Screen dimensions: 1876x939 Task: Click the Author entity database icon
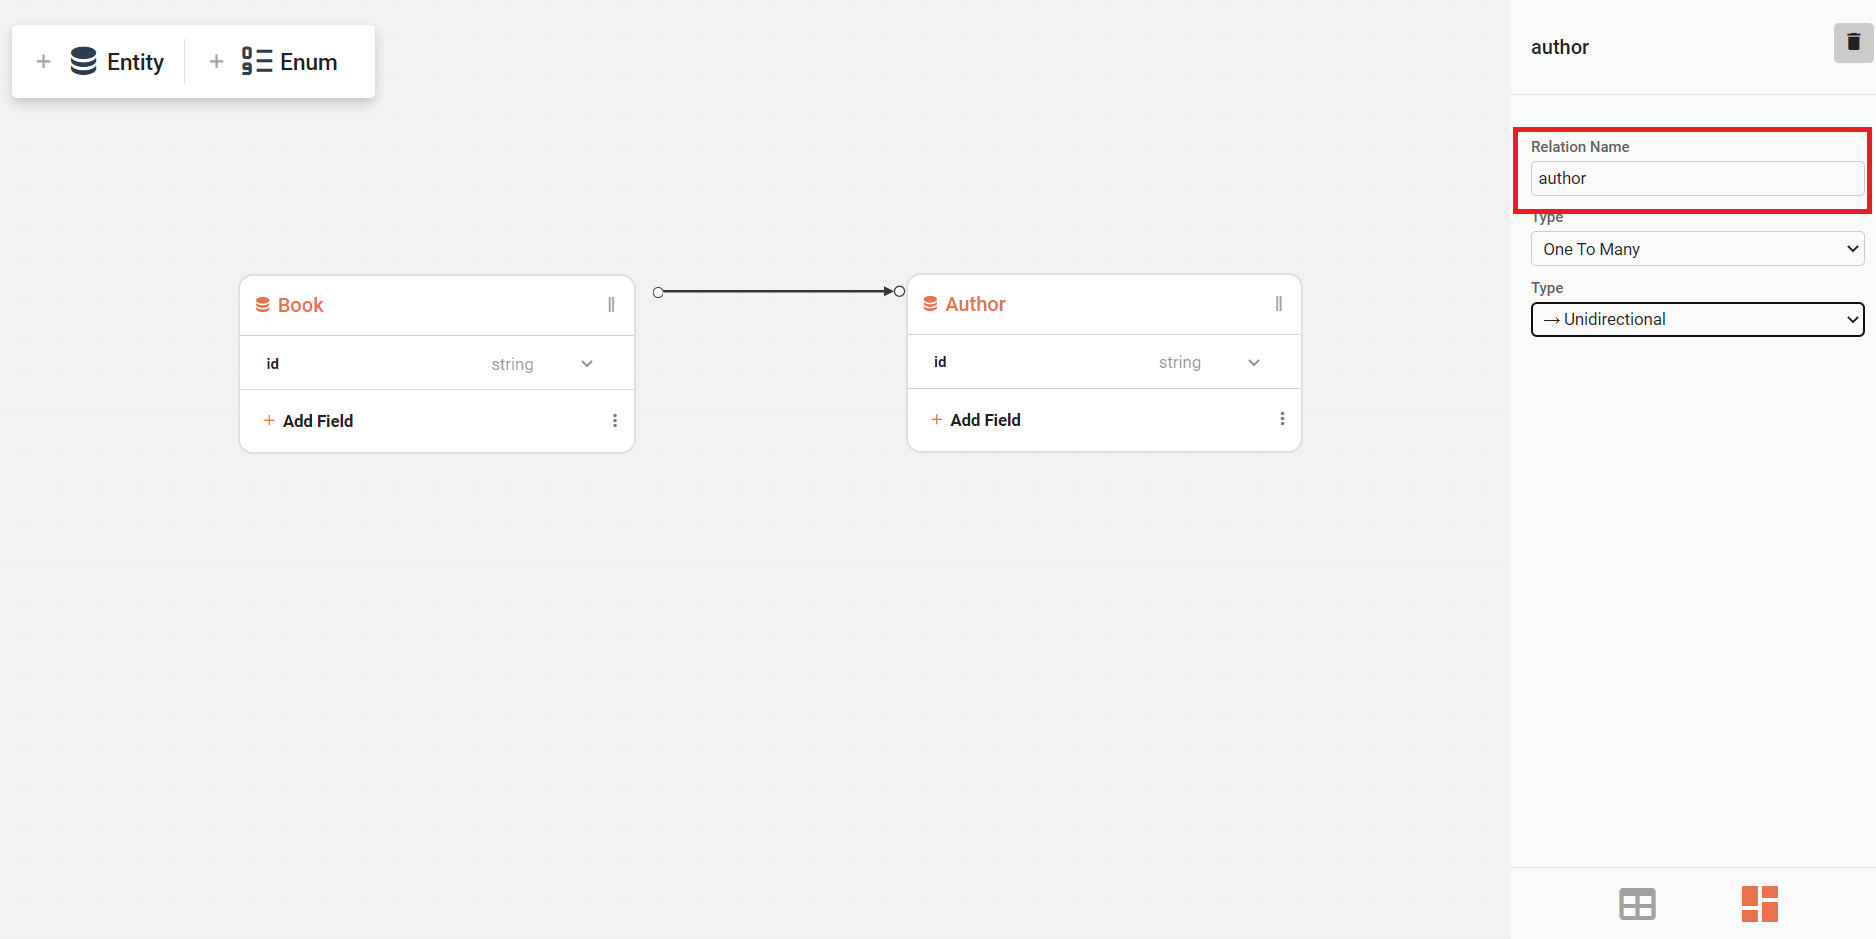pos(930,304)
